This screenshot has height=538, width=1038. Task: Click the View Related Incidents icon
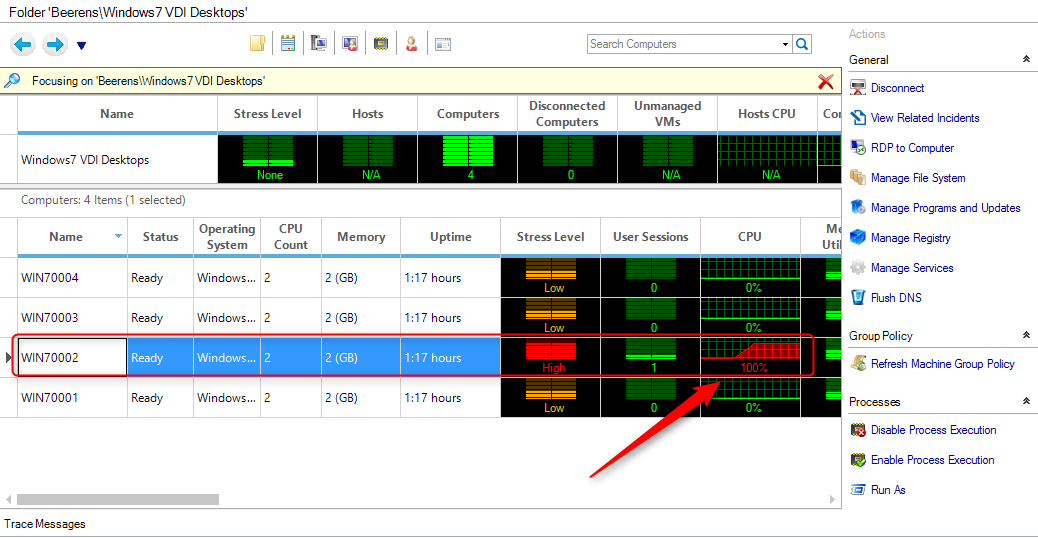(x=858, y=118)
